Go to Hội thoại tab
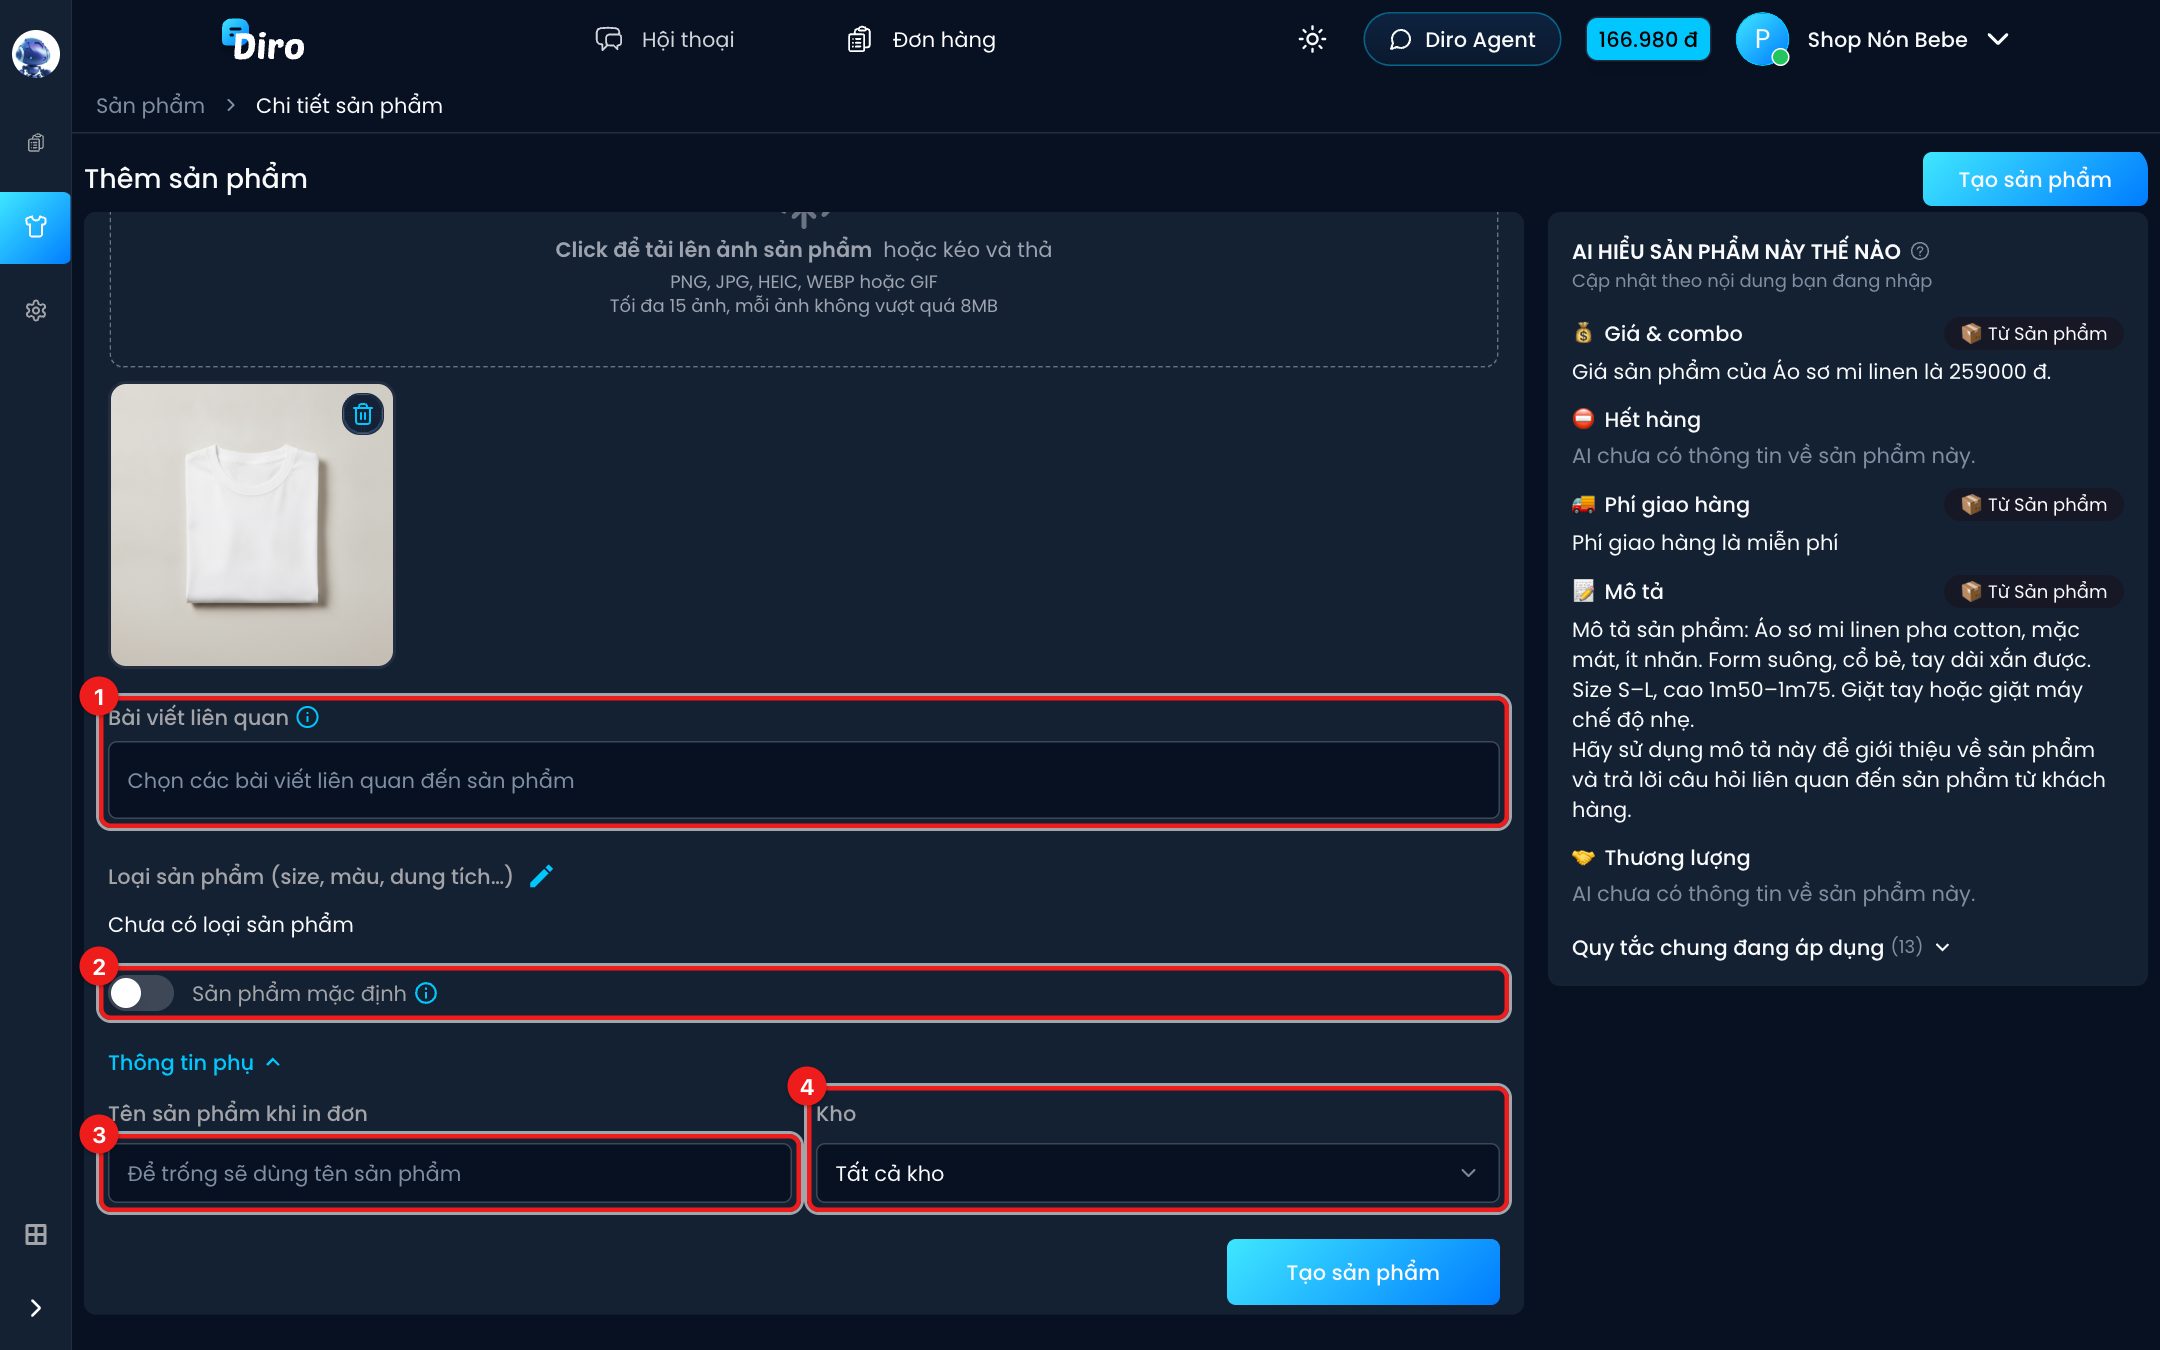This screenshot has width=2160, height=1350. [x=664, y=39]
